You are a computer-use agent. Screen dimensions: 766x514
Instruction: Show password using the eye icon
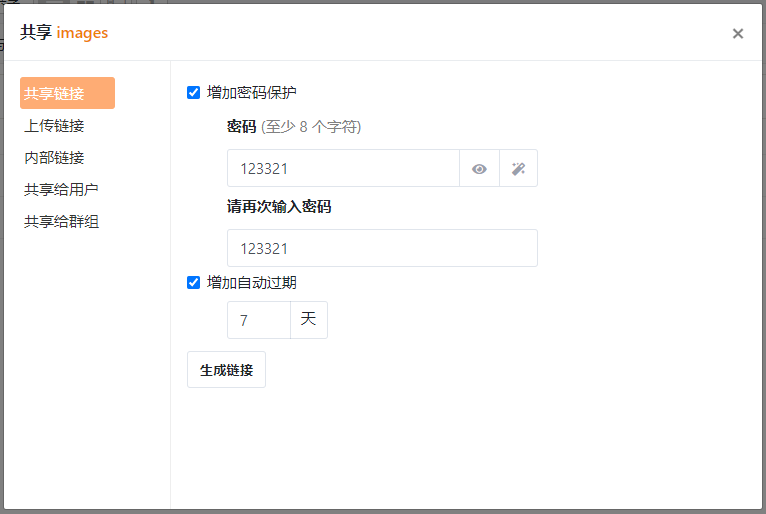click(479, 169)
